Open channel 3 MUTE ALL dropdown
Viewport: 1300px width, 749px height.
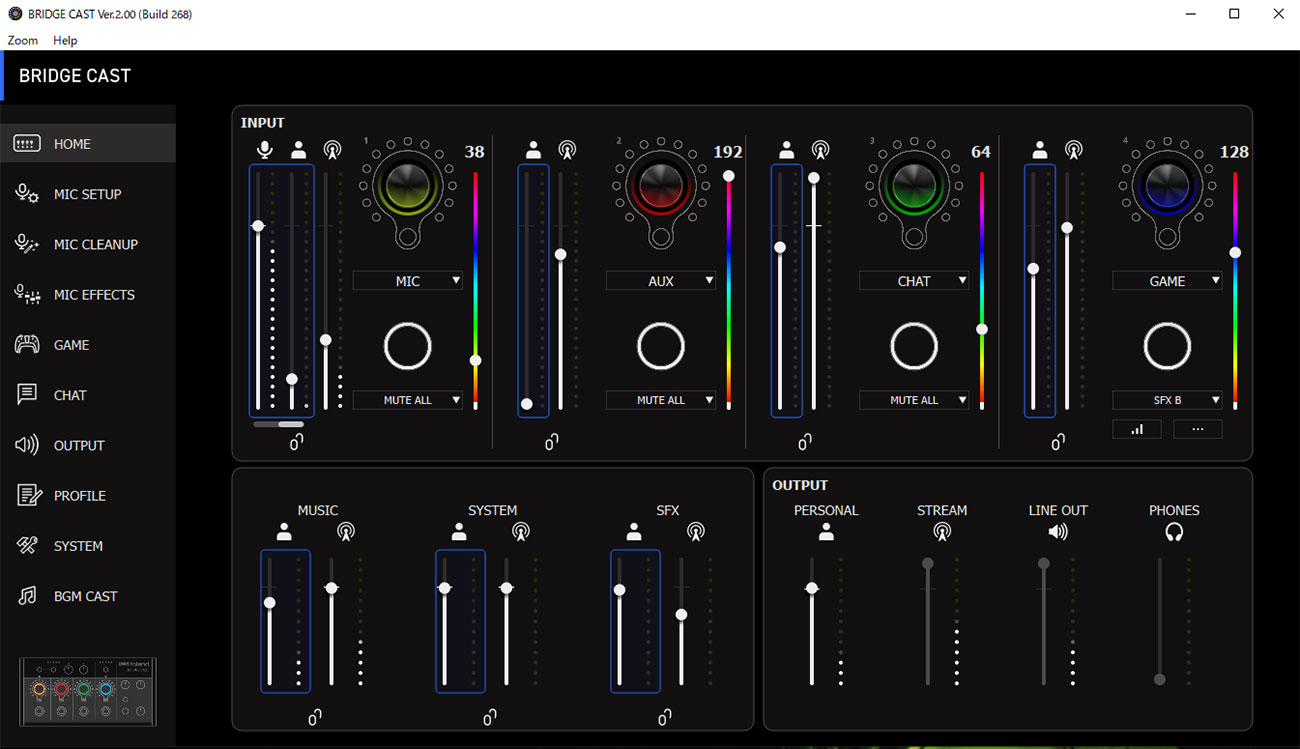(x=914, y=400)
